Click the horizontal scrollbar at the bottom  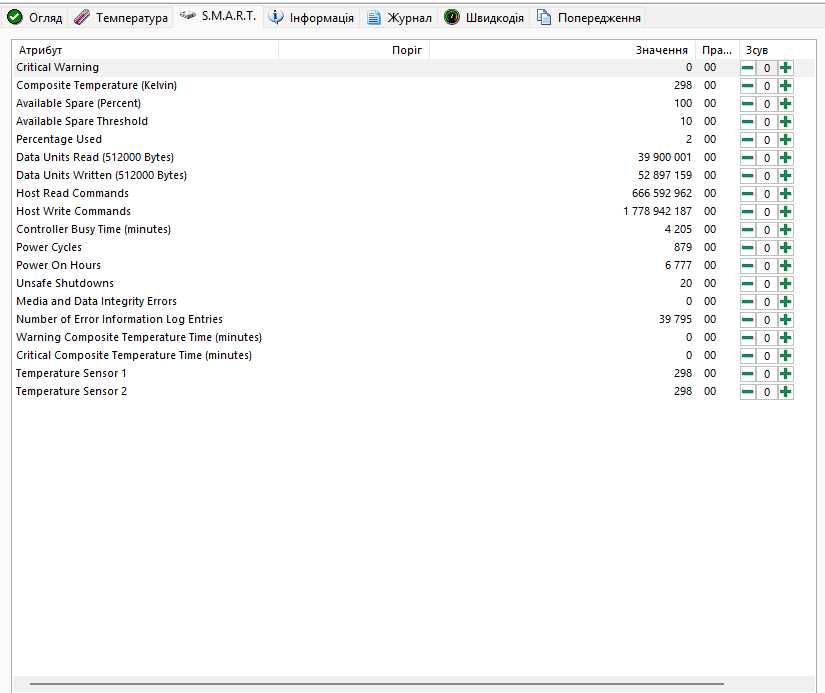click(x=377, y=684)
